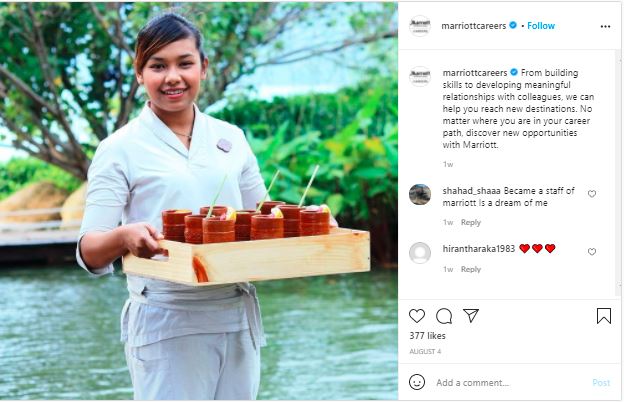
Task: Like shahad_shaaa's comment
Action: pyautogui.click(x=592, y=194)
